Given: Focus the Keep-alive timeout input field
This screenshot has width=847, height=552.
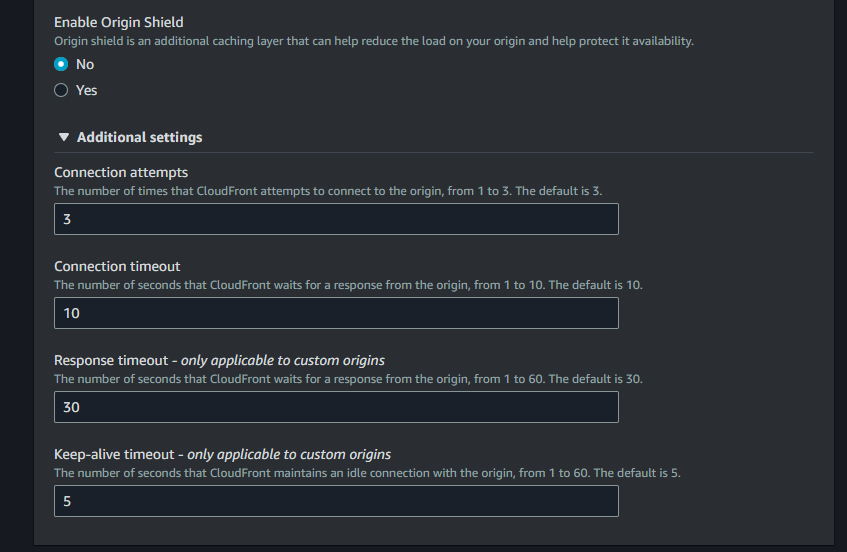Looking at the screenshot, I should click(336, 501).
